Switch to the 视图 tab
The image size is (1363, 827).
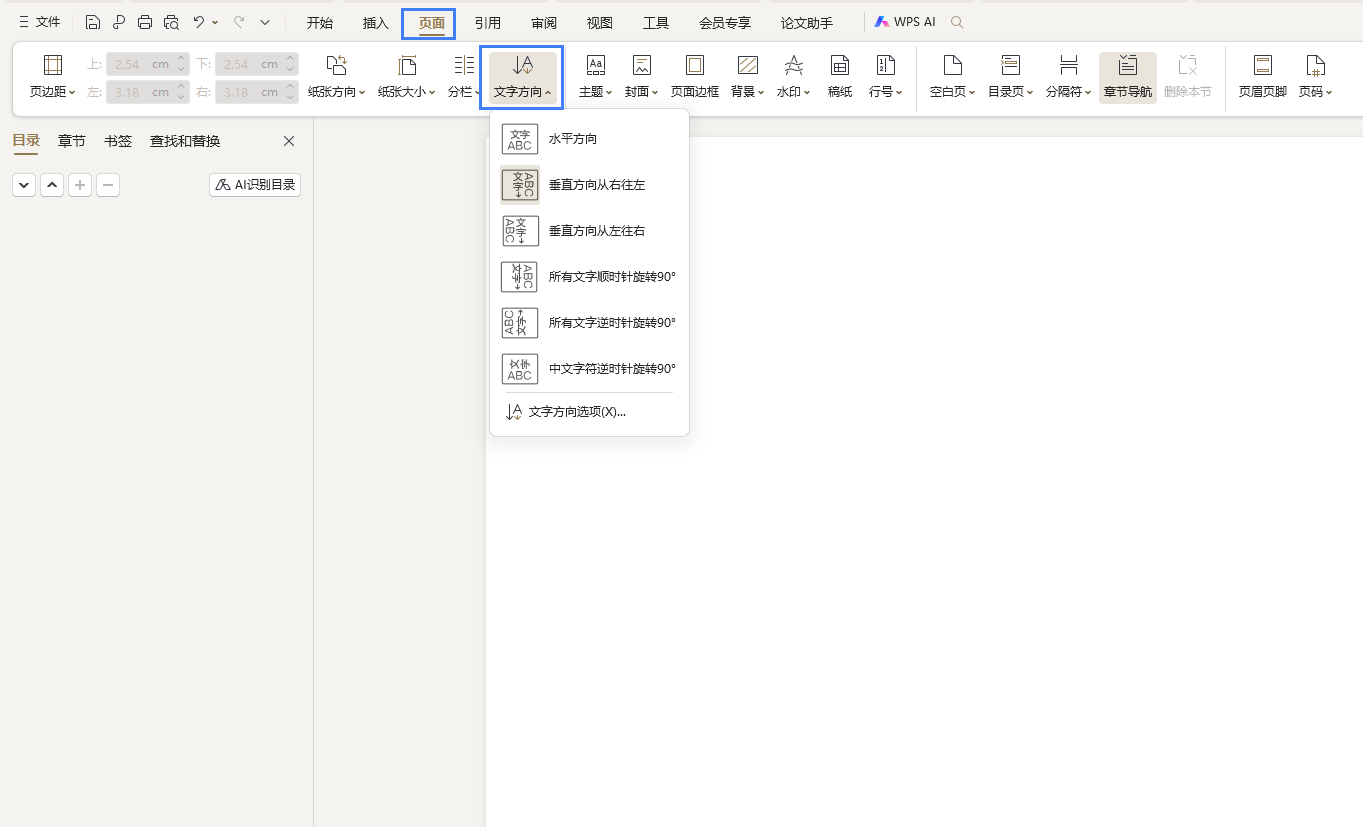600,23
